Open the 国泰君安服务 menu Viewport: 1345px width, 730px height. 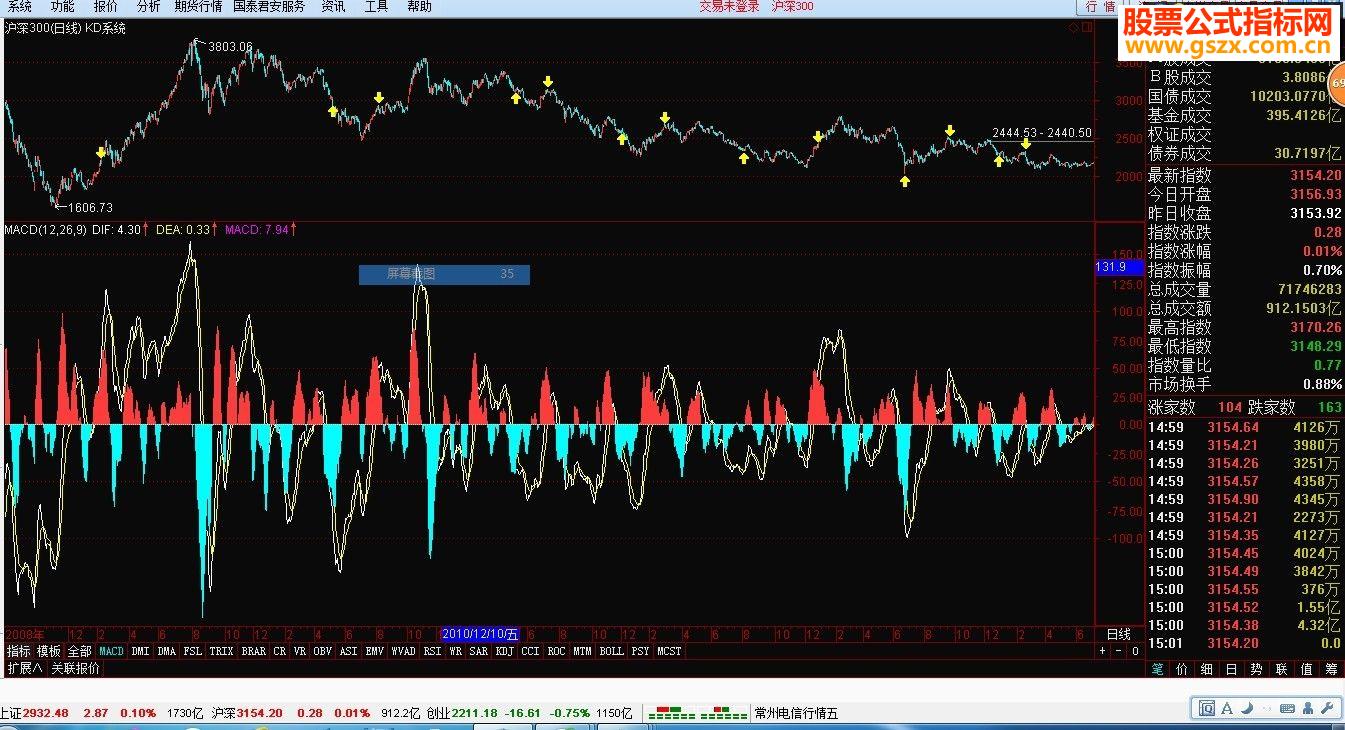269,6
